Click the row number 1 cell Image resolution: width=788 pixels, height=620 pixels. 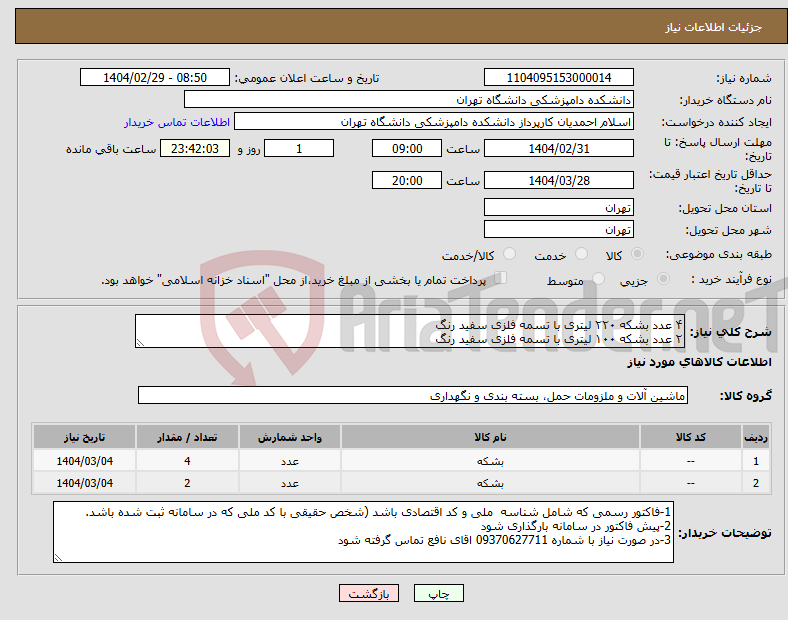tap(756, 461)
